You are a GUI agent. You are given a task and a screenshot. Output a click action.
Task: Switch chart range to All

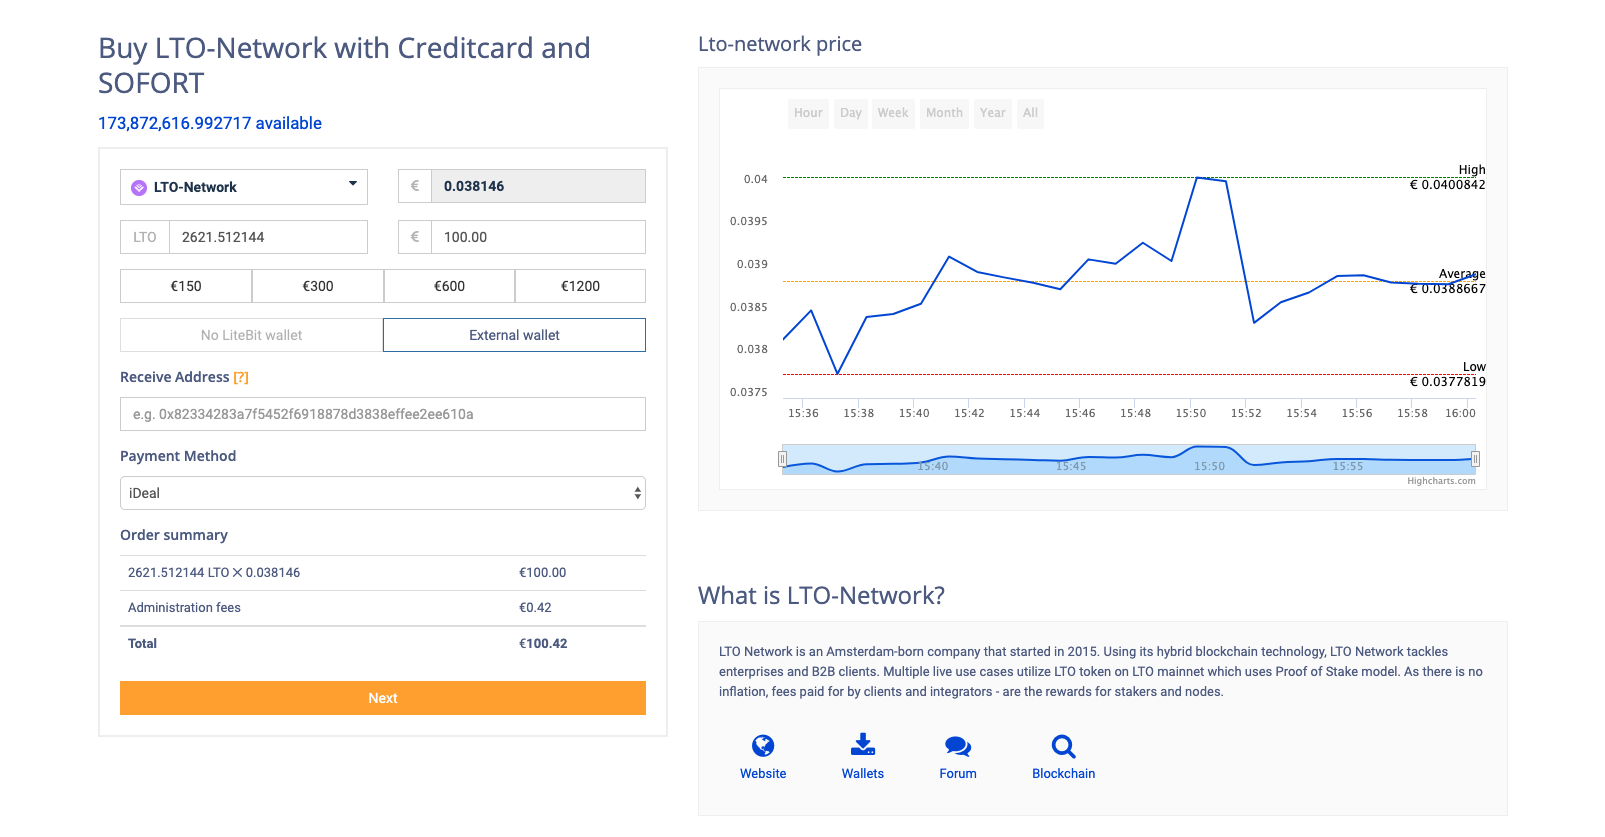(x=1030, y=113)
